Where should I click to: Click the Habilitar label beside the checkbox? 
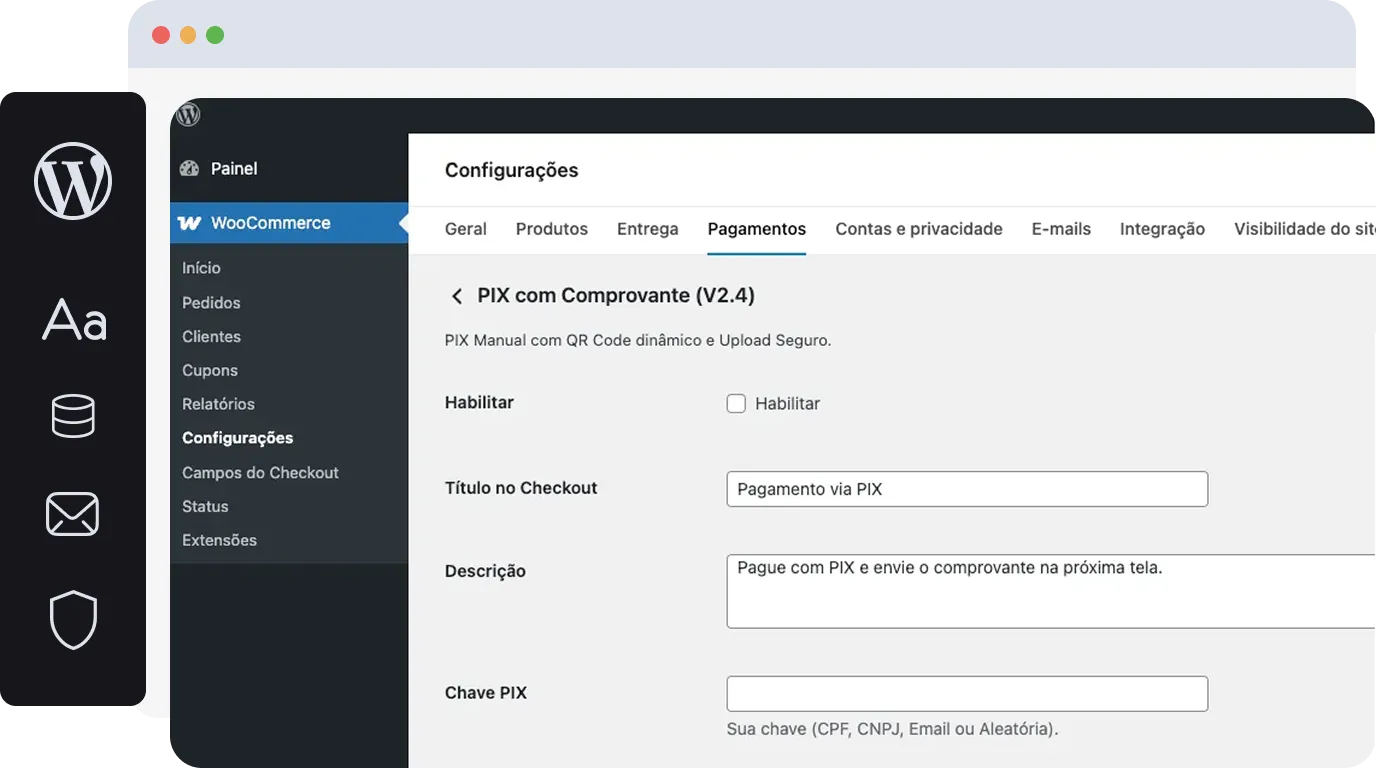(787, 404)
